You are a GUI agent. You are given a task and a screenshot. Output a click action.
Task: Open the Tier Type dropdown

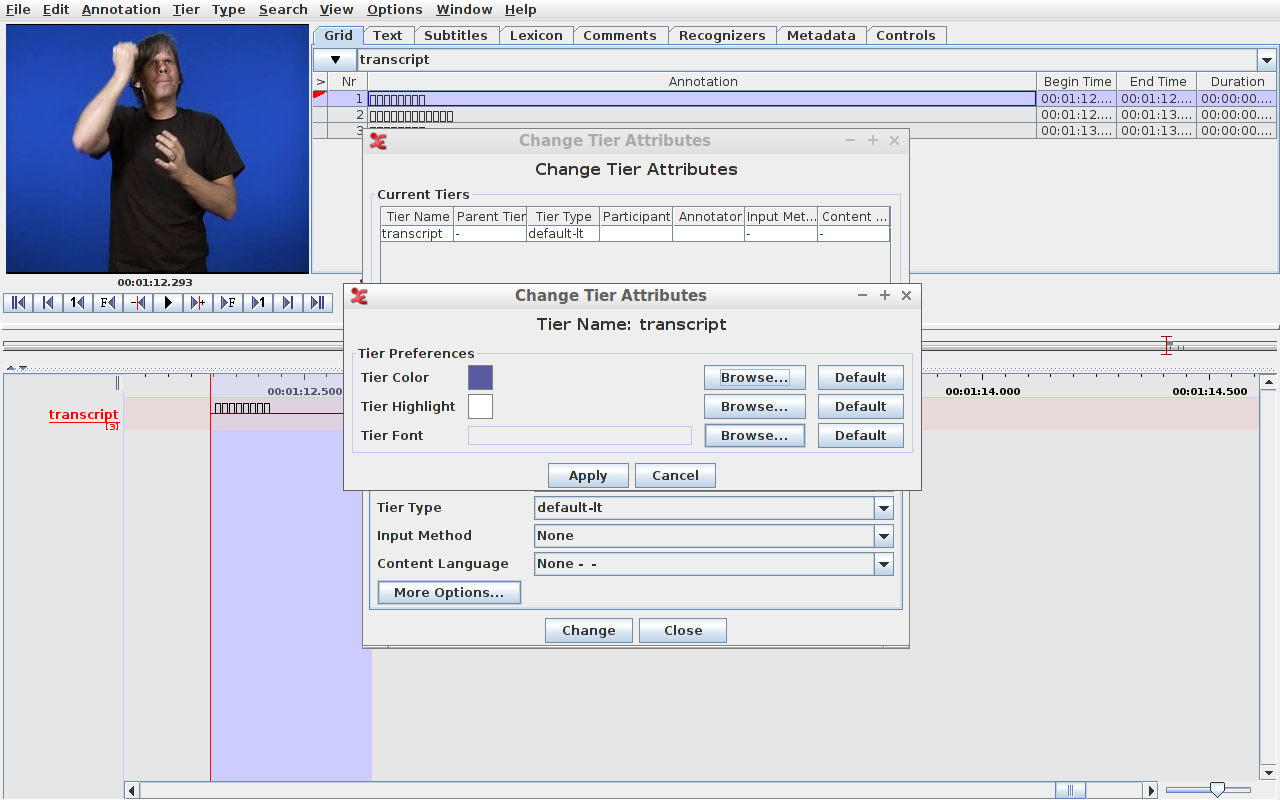(884, 508)
